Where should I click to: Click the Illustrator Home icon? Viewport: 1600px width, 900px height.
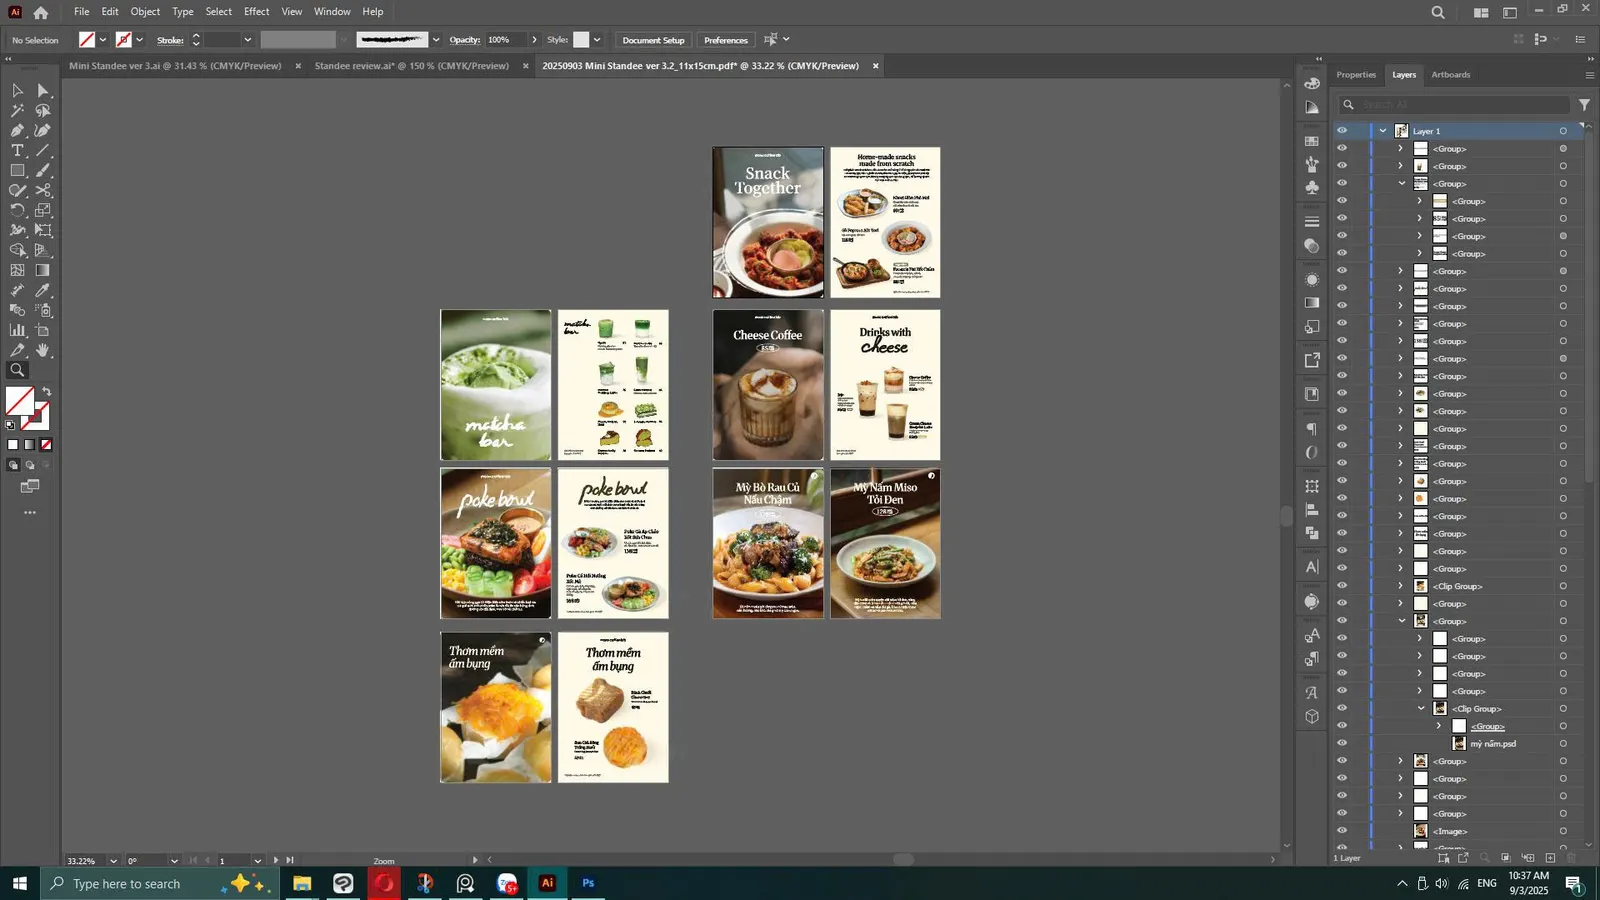pyautogui.click(x=41, y=12)
